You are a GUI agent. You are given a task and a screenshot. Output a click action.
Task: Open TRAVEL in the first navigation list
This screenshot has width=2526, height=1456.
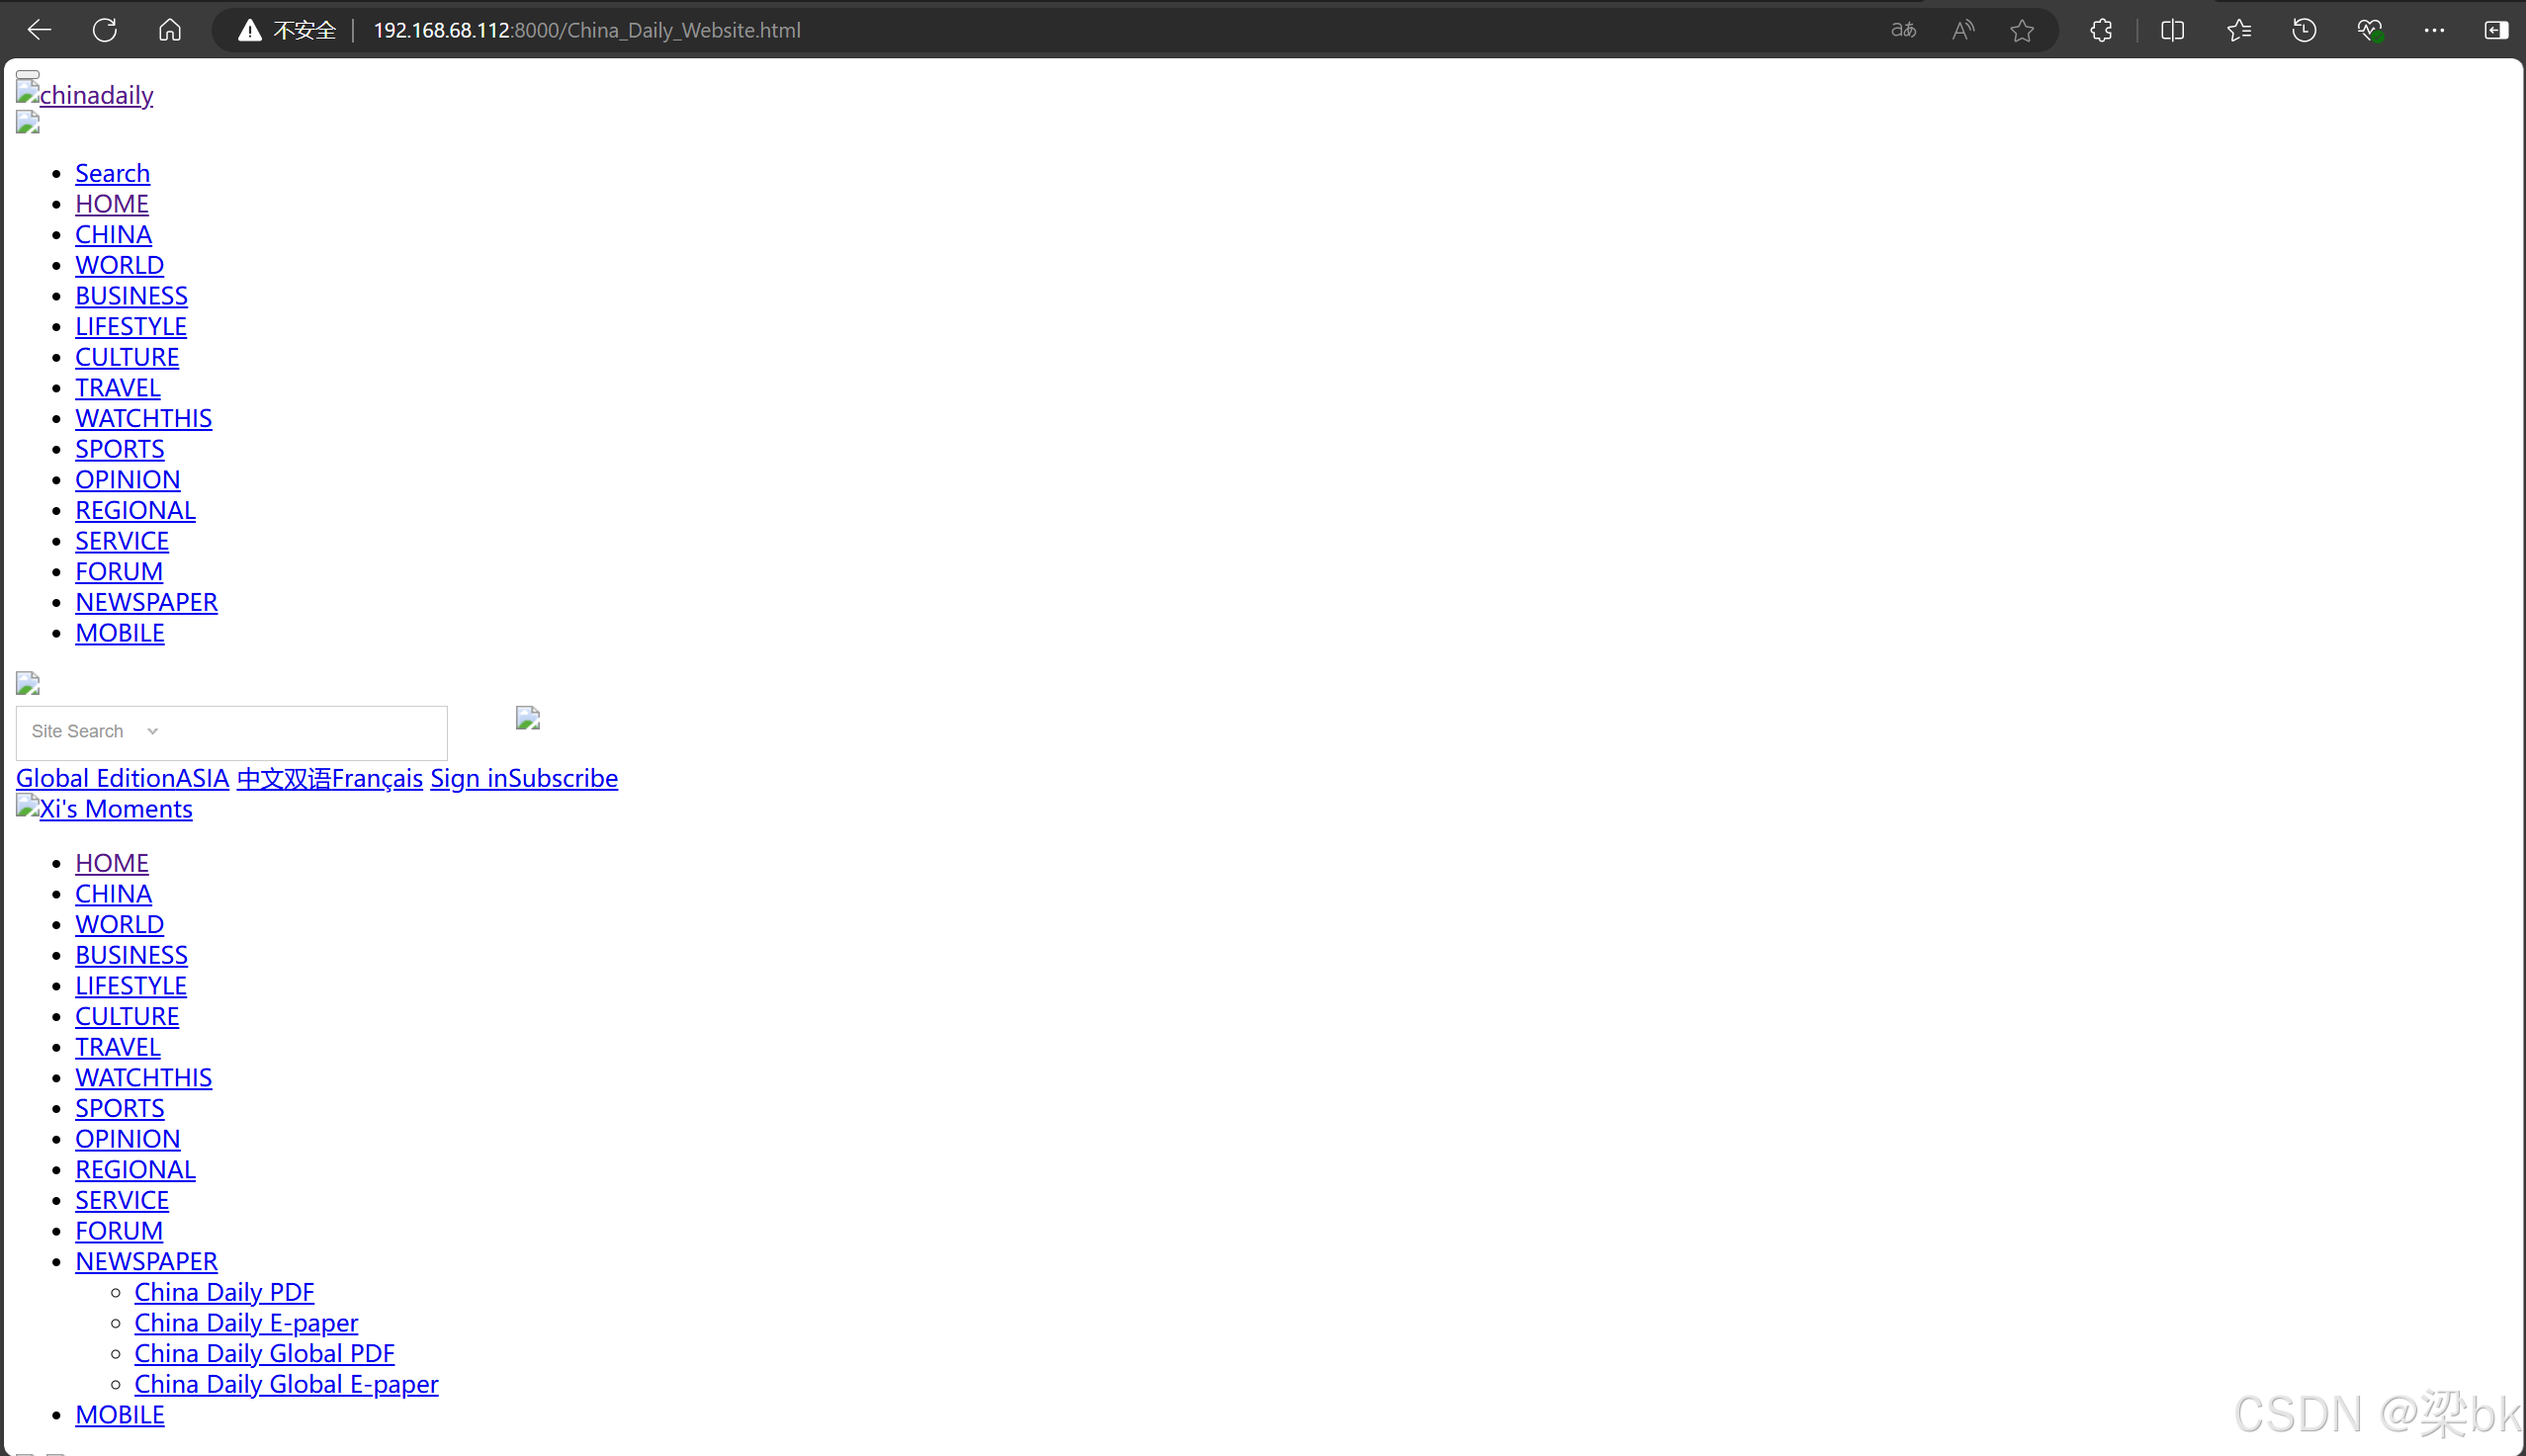[117, 388]
